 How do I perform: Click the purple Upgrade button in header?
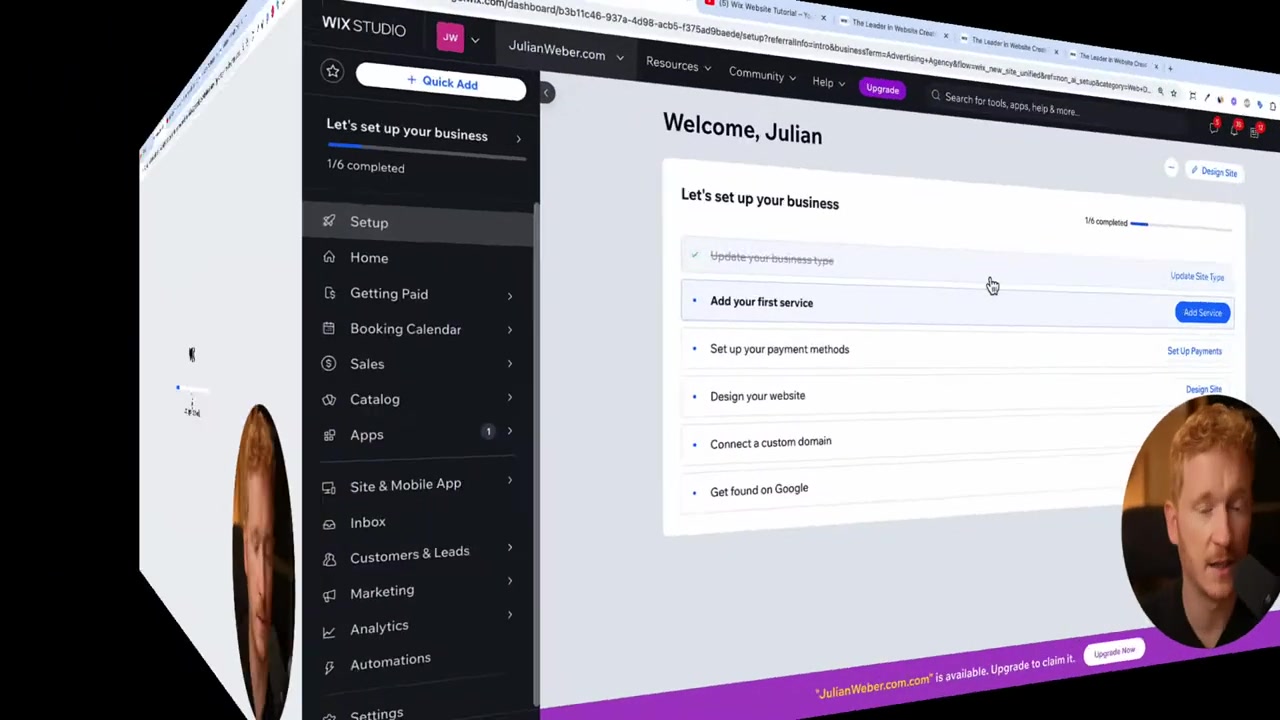882,89
